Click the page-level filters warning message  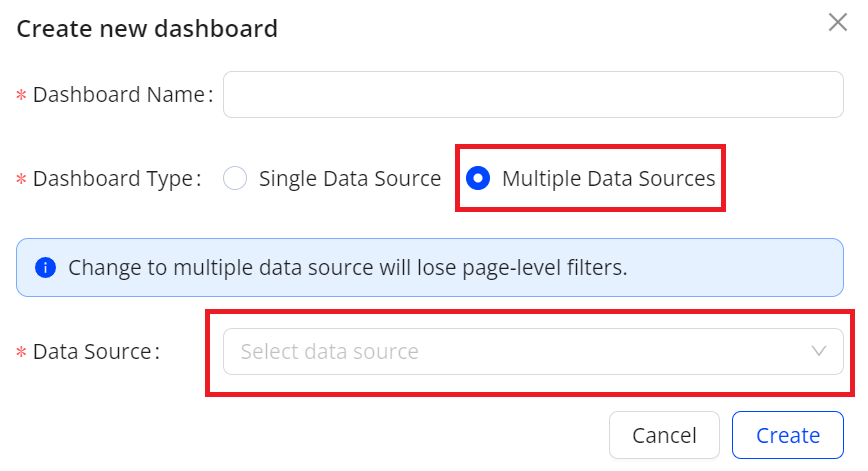pos(347,268)
